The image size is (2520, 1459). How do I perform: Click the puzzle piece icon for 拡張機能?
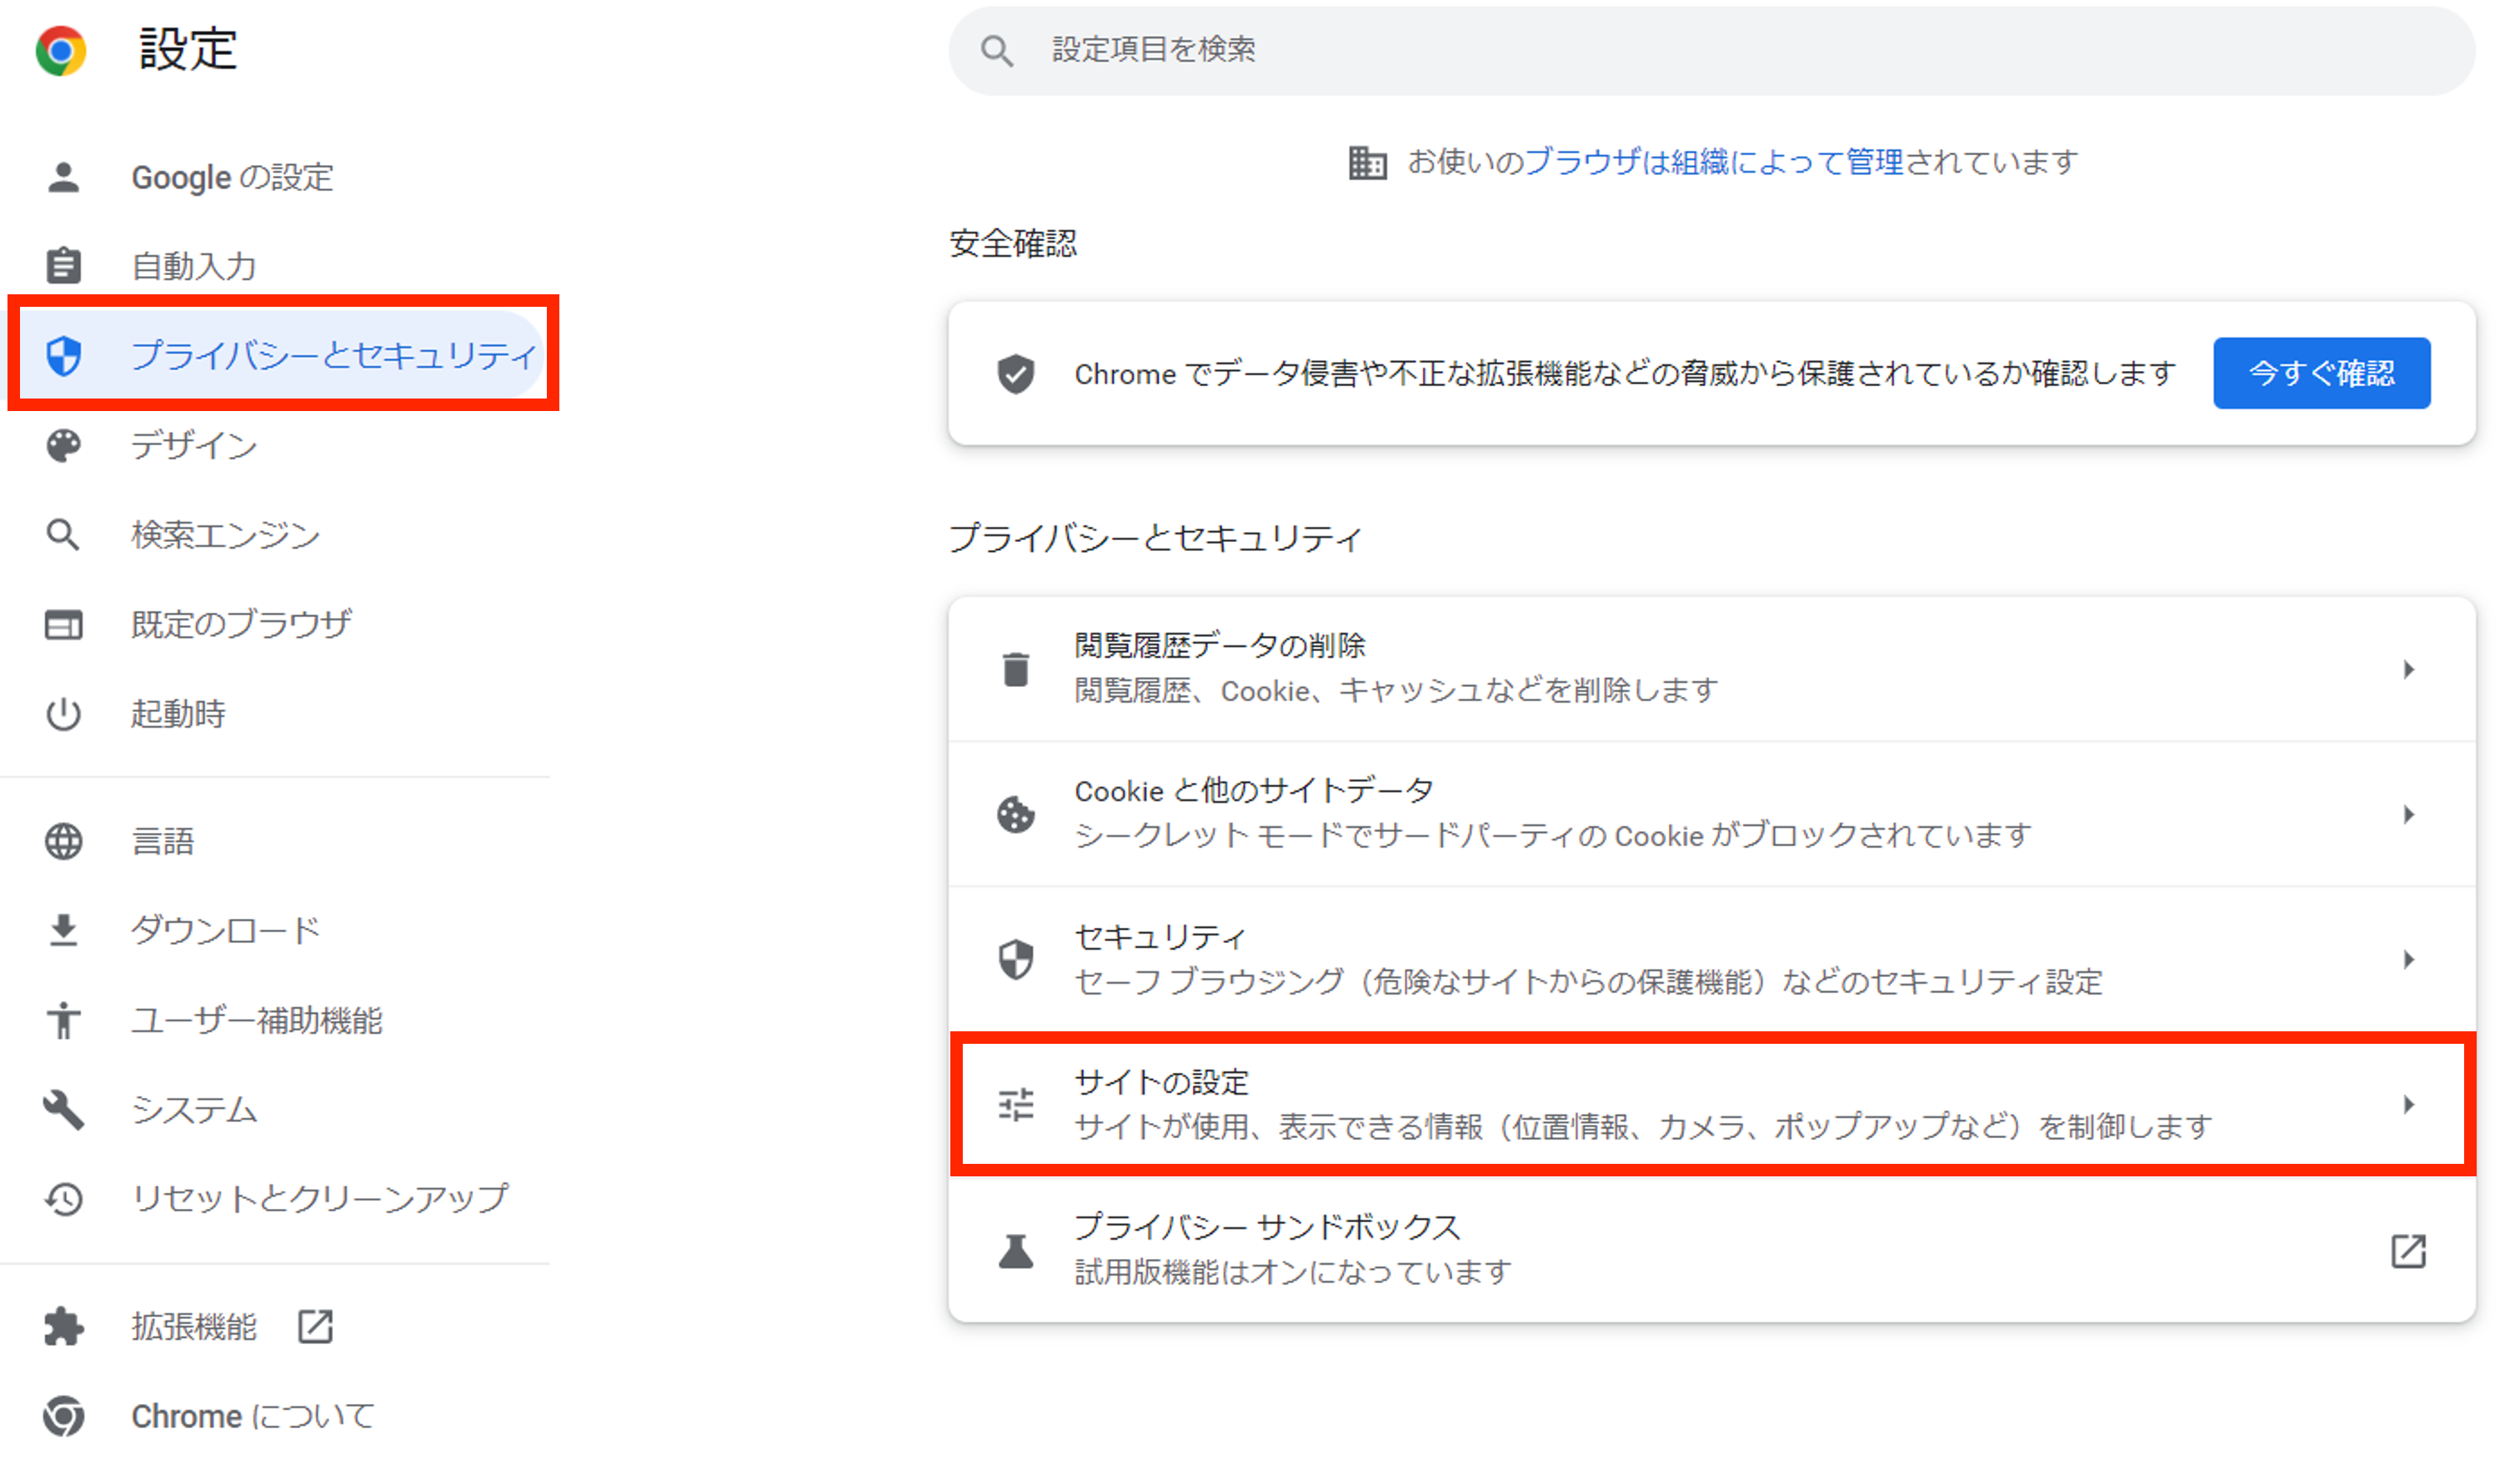(63, 1326)
